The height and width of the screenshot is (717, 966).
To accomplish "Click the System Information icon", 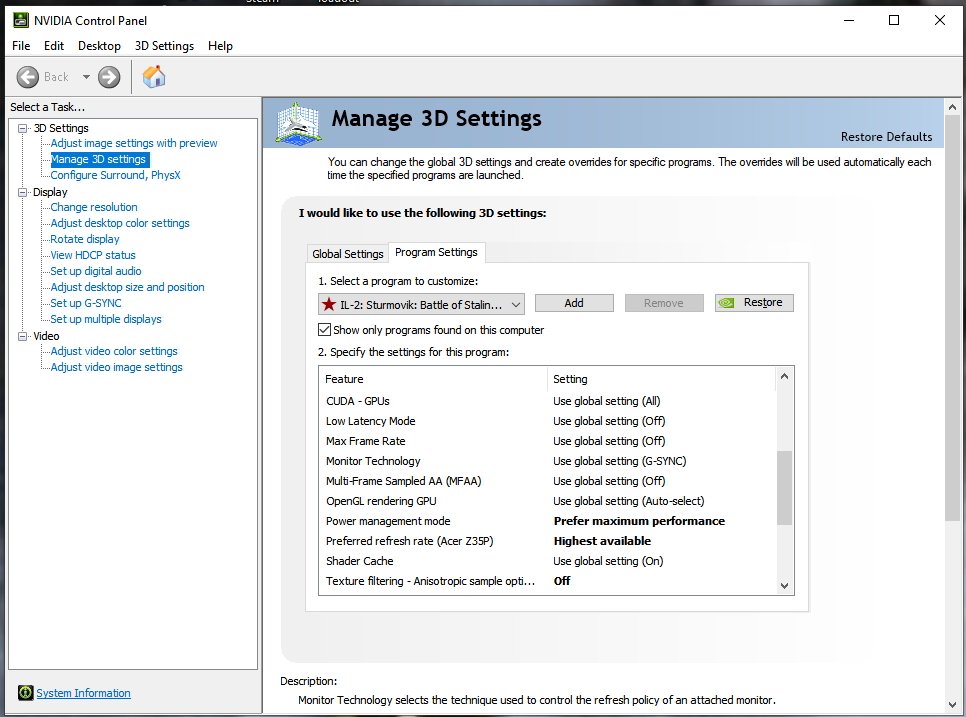I will coord(25,693).
